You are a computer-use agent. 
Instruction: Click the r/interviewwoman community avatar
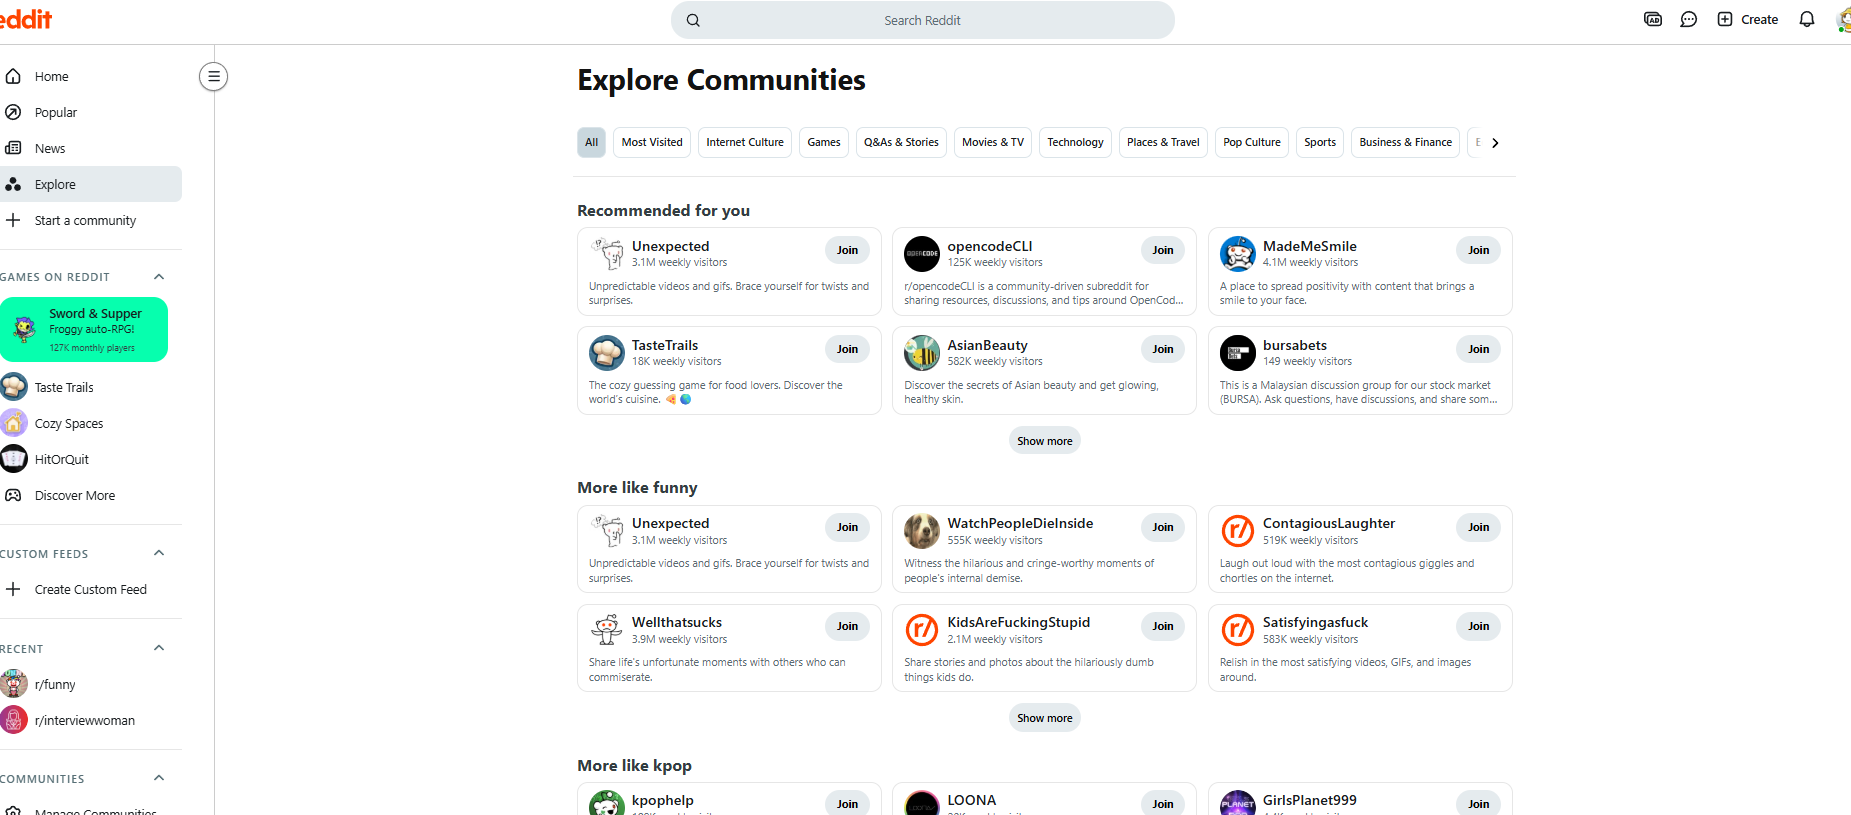14,720
